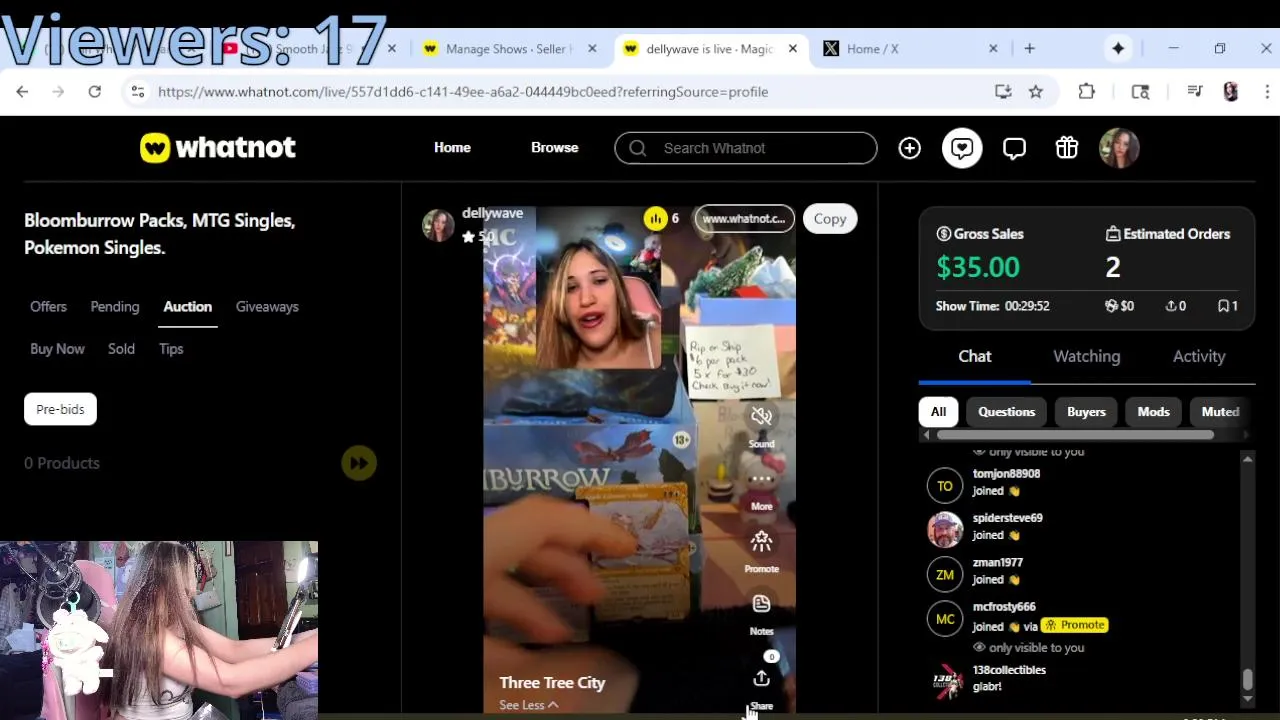The height and width of the screenshot is (720, 1280).
Task: Click the Search Whatnot field
Action: pyautogui.click(x=746, y=148)
